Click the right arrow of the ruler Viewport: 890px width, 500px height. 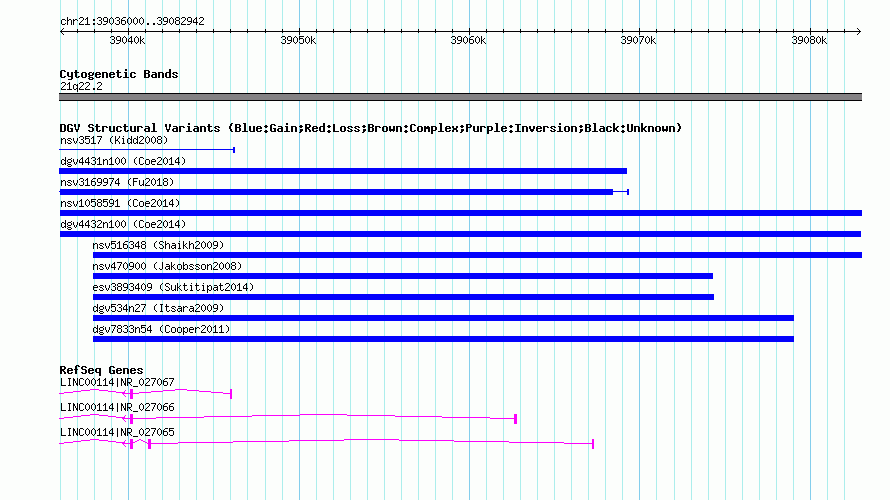pyautogui.click(x=858, y=31)
